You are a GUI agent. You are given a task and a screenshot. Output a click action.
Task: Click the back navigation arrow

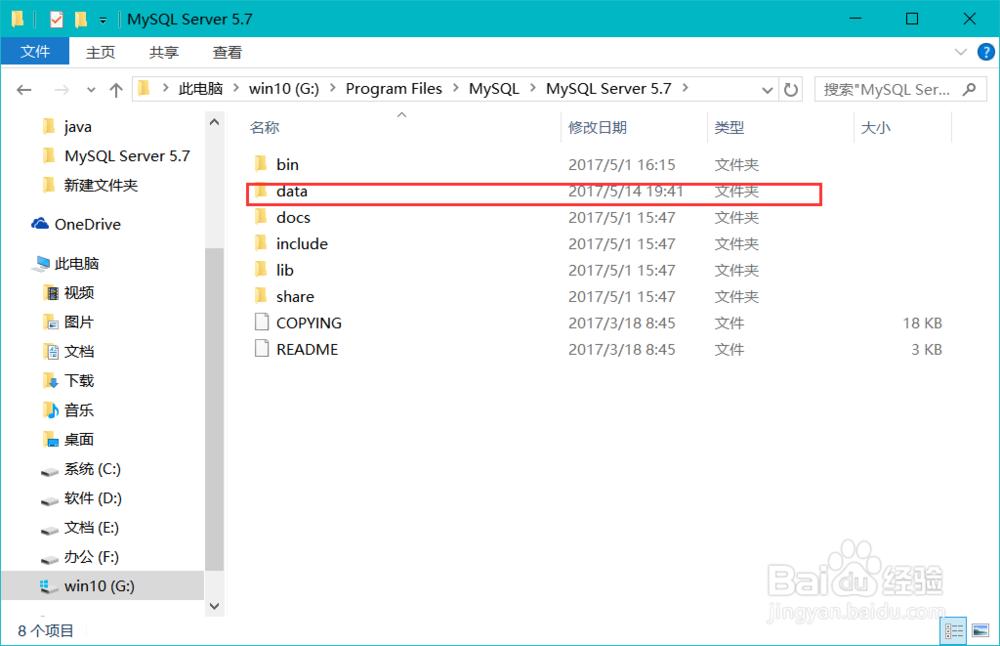[24, 88]
